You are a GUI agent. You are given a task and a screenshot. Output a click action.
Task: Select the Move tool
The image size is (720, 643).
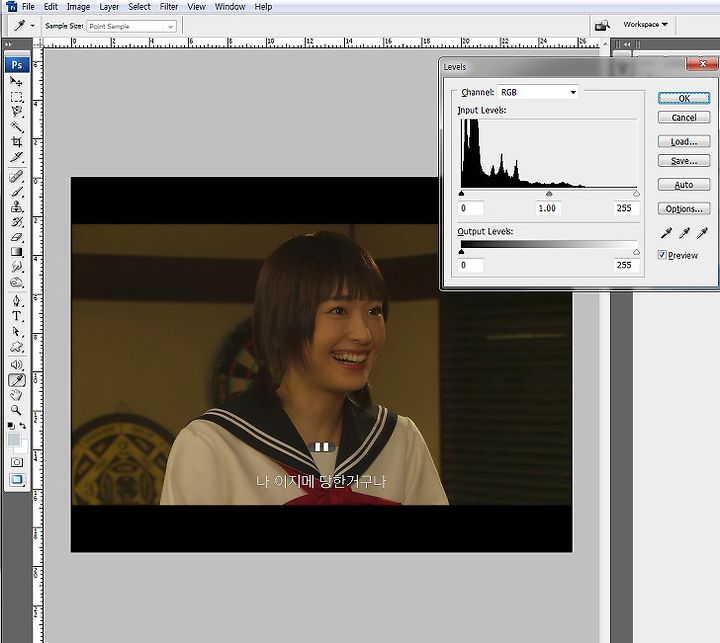click(x=16, y=82)
